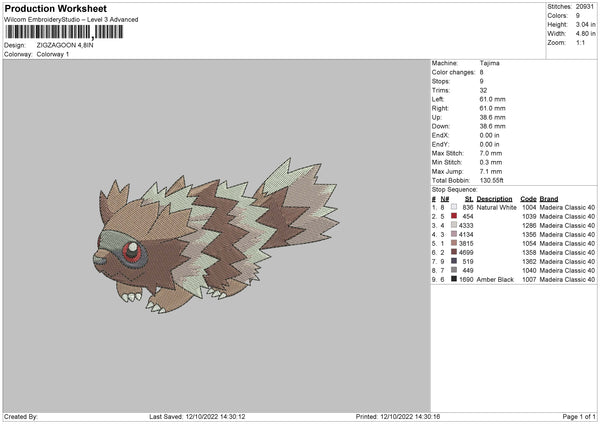The width and height of the screenshot is (600, 424).
Task: Click thread code '1004'
Action: coord(529,207)
